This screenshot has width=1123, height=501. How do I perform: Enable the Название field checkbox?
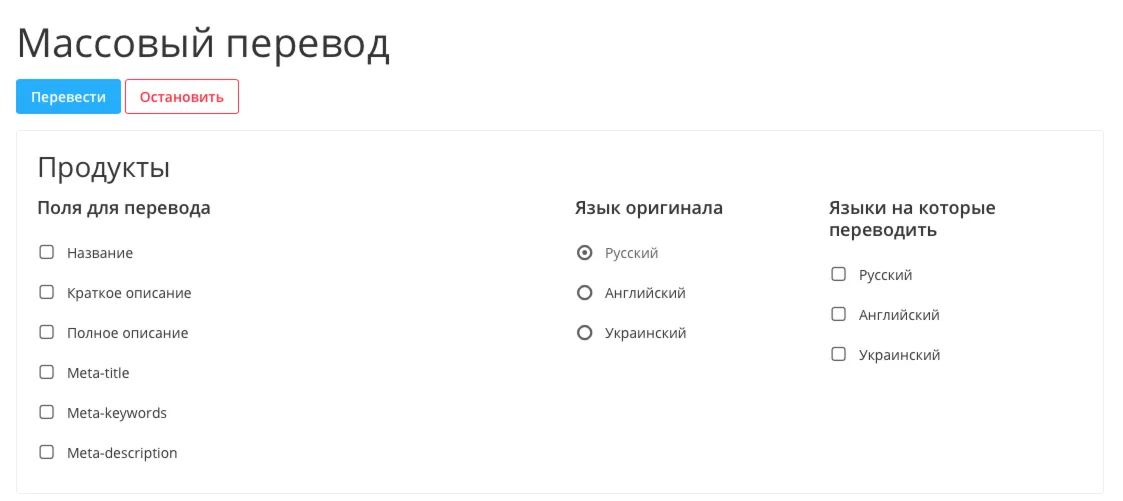46,253
